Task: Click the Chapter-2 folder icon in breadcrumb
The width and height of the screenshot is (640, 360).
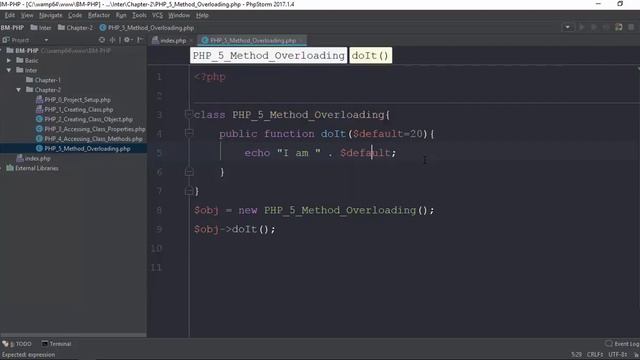Action: point(61,28)
